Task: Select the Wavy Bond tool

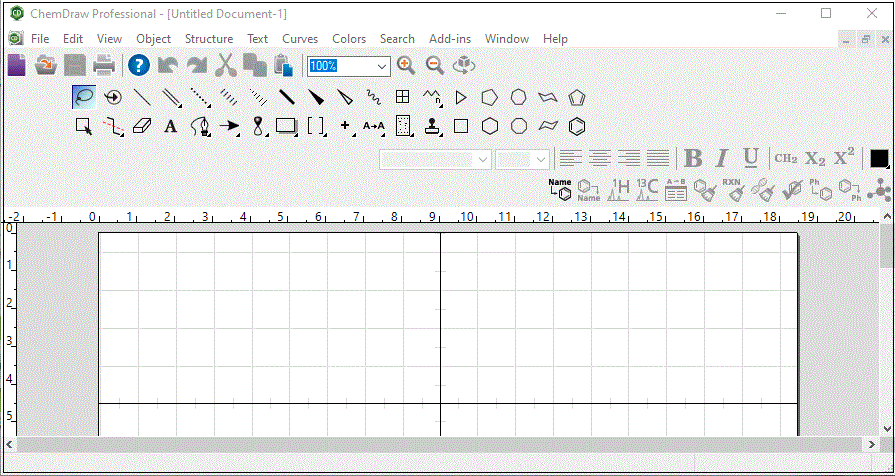Action: coord(374,97)
